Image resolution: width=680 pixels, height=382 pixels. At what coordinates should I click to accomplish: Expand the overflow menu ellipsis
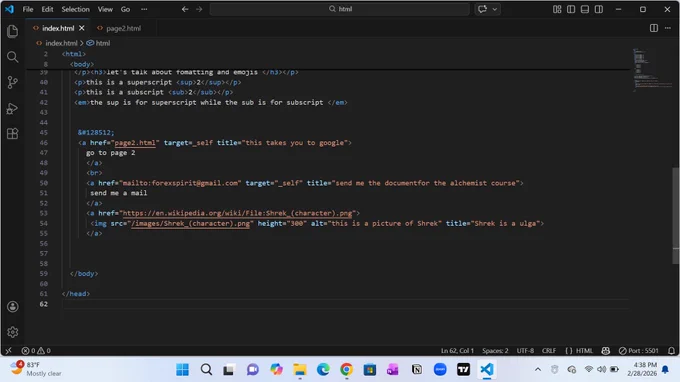(144, 9)
